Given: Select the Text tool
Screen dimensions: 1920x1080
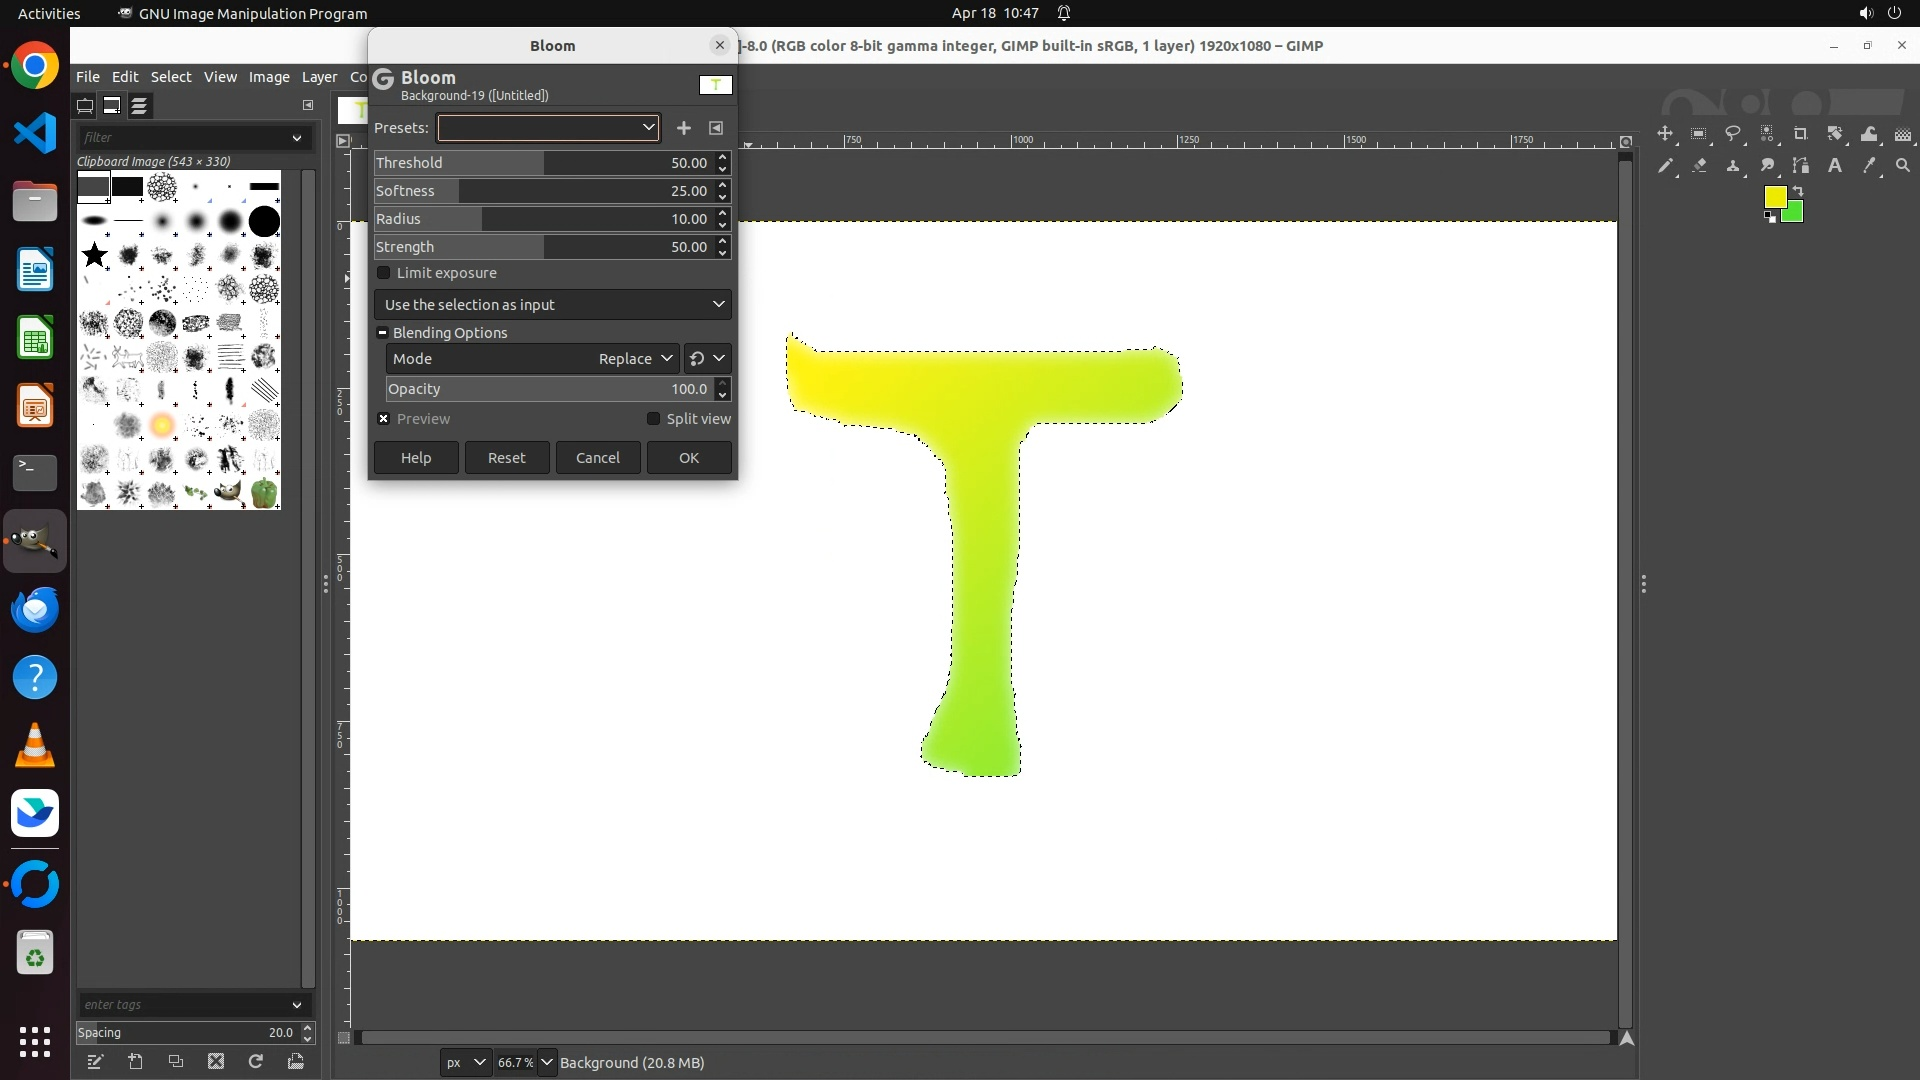Looking at the screenshot, I should (1835, 166).
